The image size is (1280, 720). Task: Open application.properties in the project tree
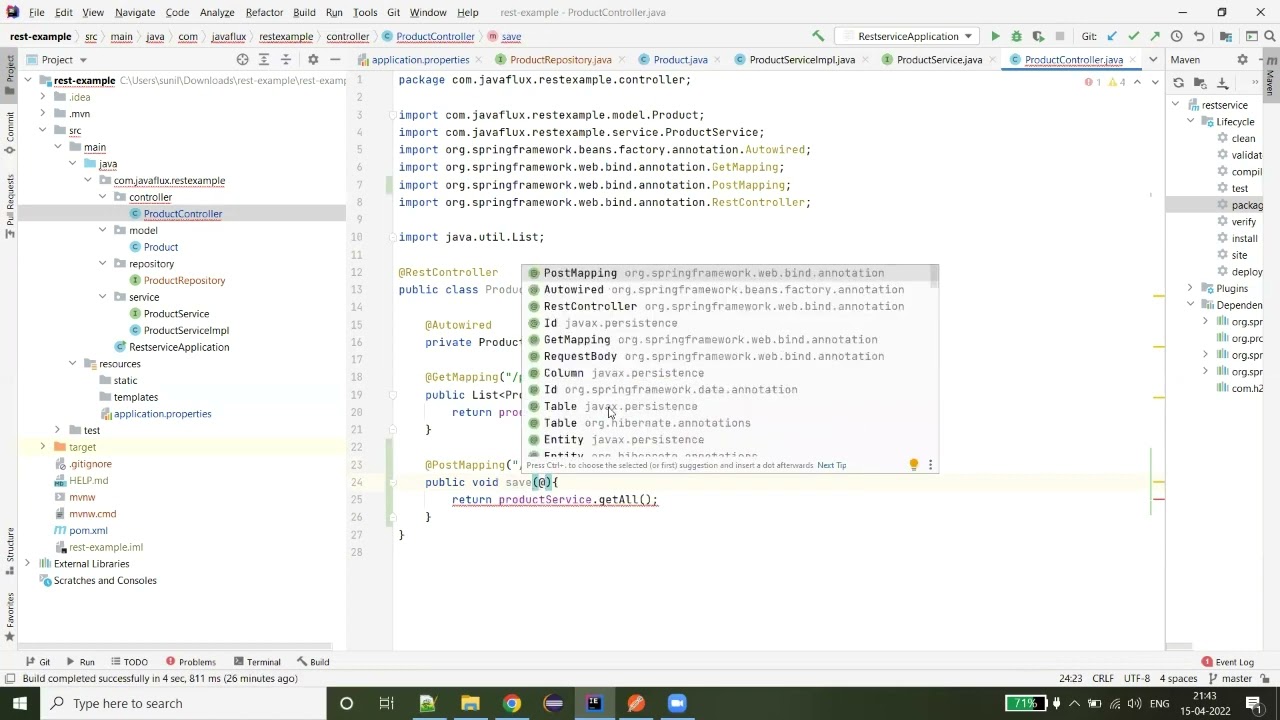point(162,414)
